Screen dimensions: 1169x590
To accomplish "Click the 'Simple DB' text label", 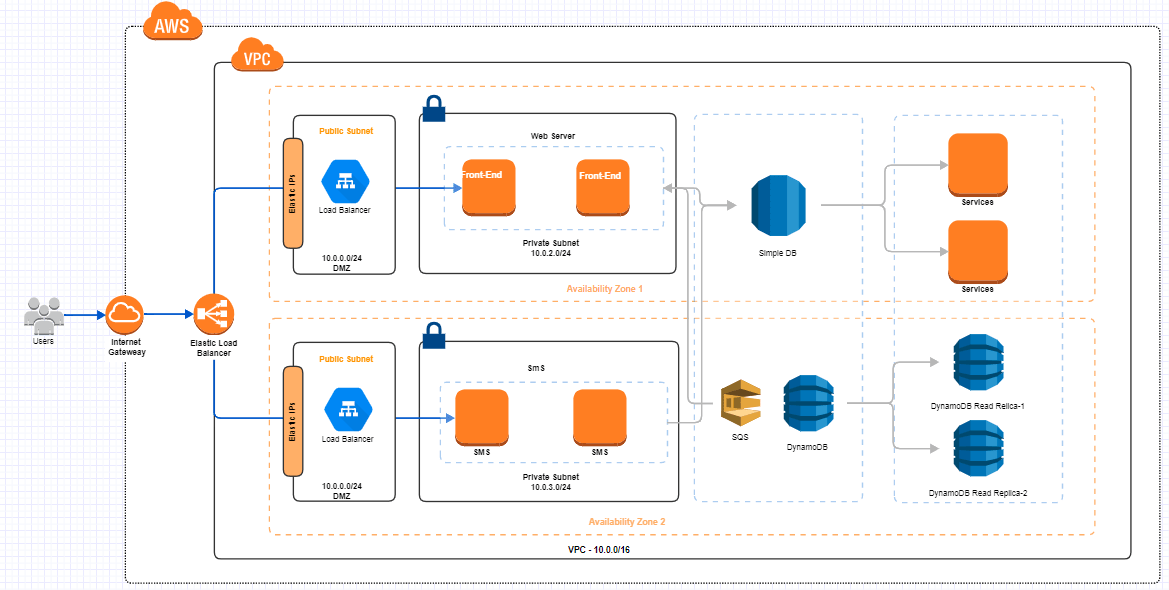I will pos(776,254).
